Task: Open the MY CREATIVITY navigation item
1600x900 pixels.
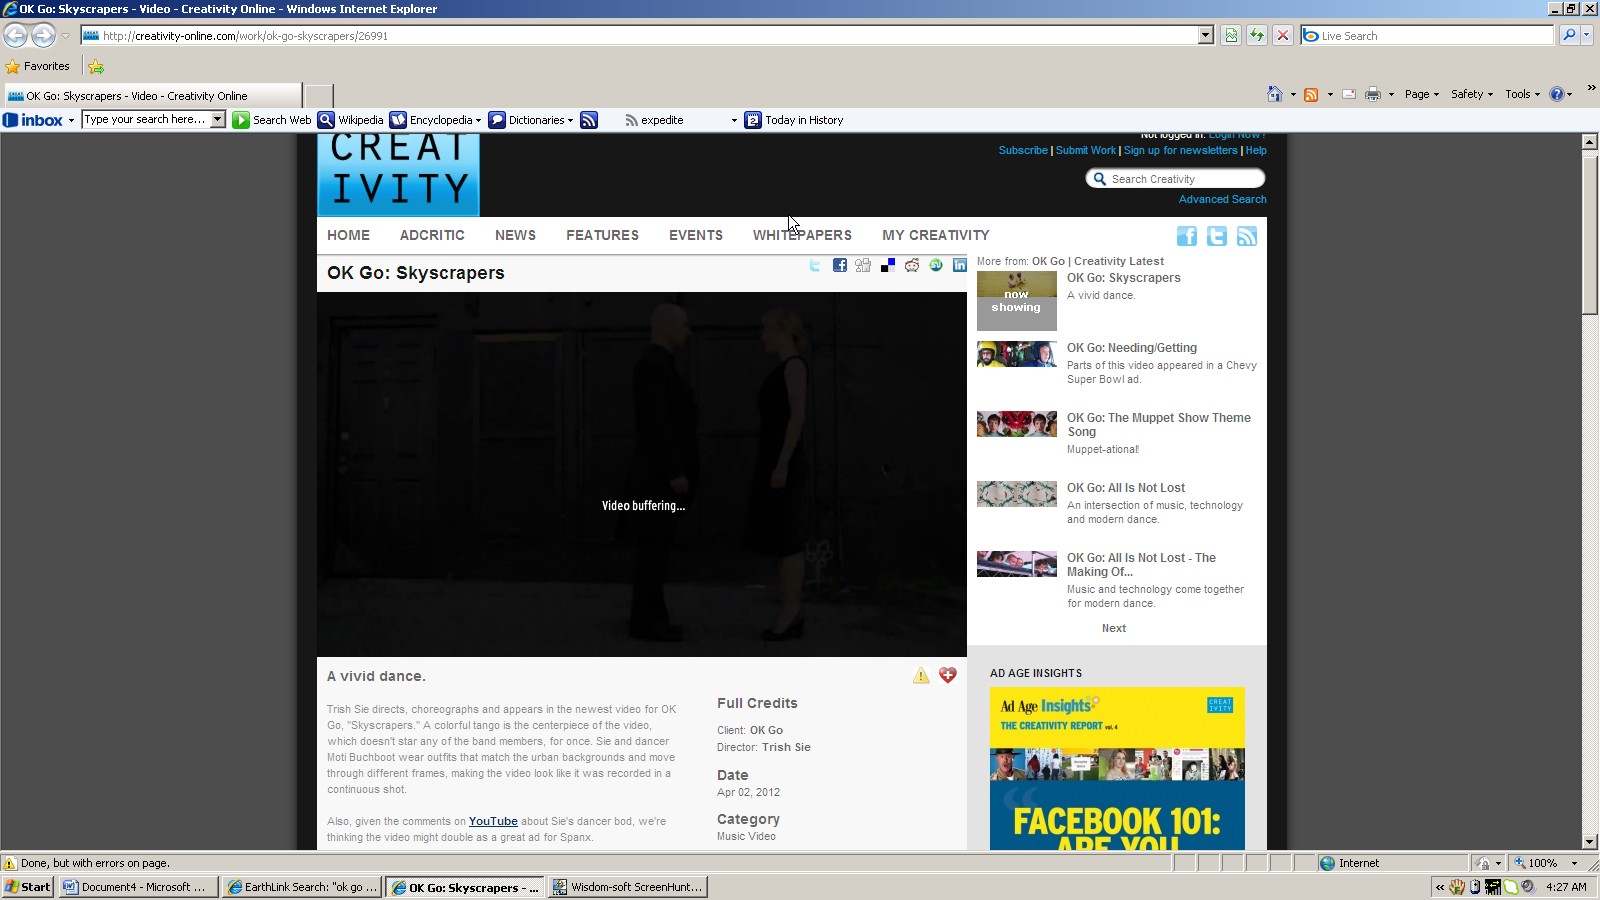Action: coord(936,235)
